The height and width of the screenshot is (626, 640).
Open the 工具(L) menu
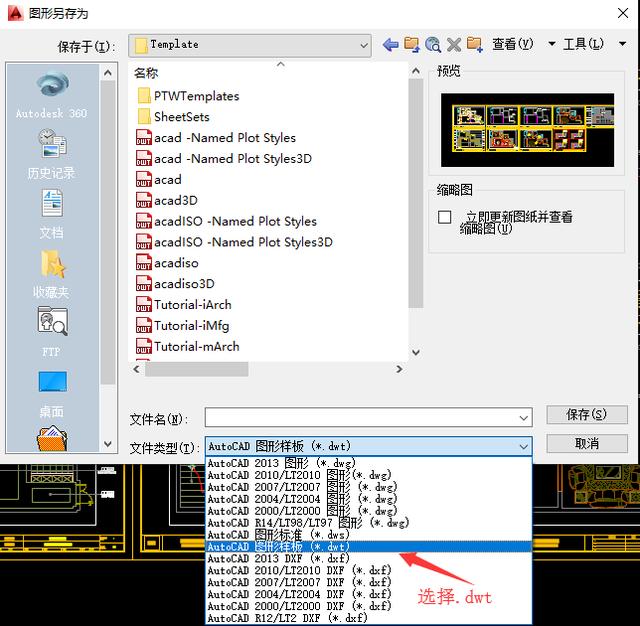click(x=583, y=44)
